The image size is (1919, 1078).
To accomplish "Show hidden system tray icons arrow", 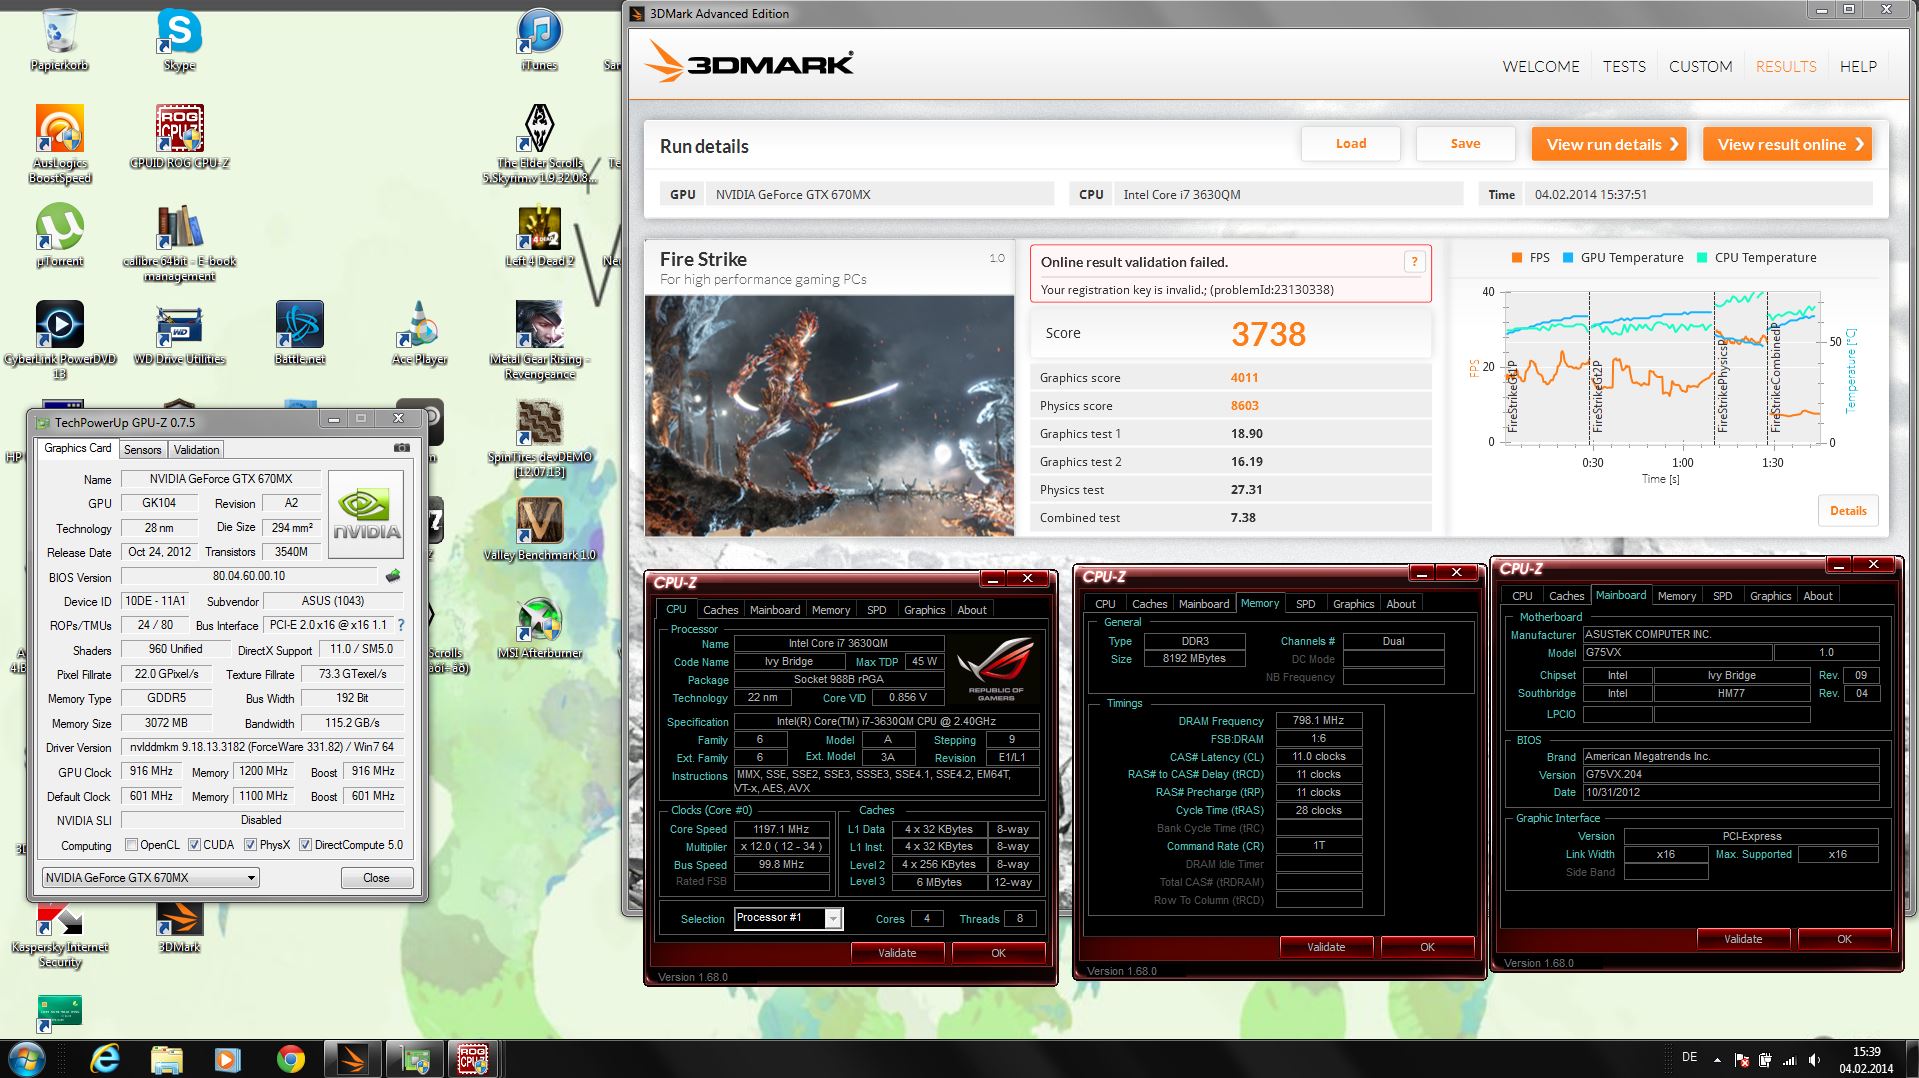I will (1717, 1060).
